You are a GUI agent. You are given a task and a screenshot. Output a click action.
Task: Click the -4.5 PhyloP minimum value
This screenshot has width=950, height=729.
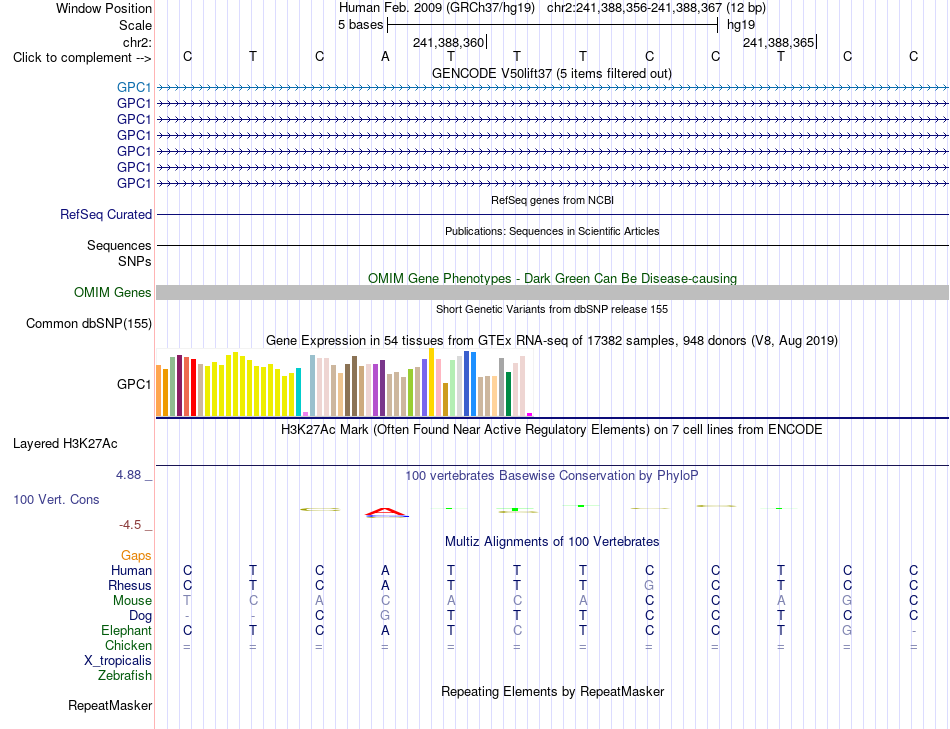[130, 525]
